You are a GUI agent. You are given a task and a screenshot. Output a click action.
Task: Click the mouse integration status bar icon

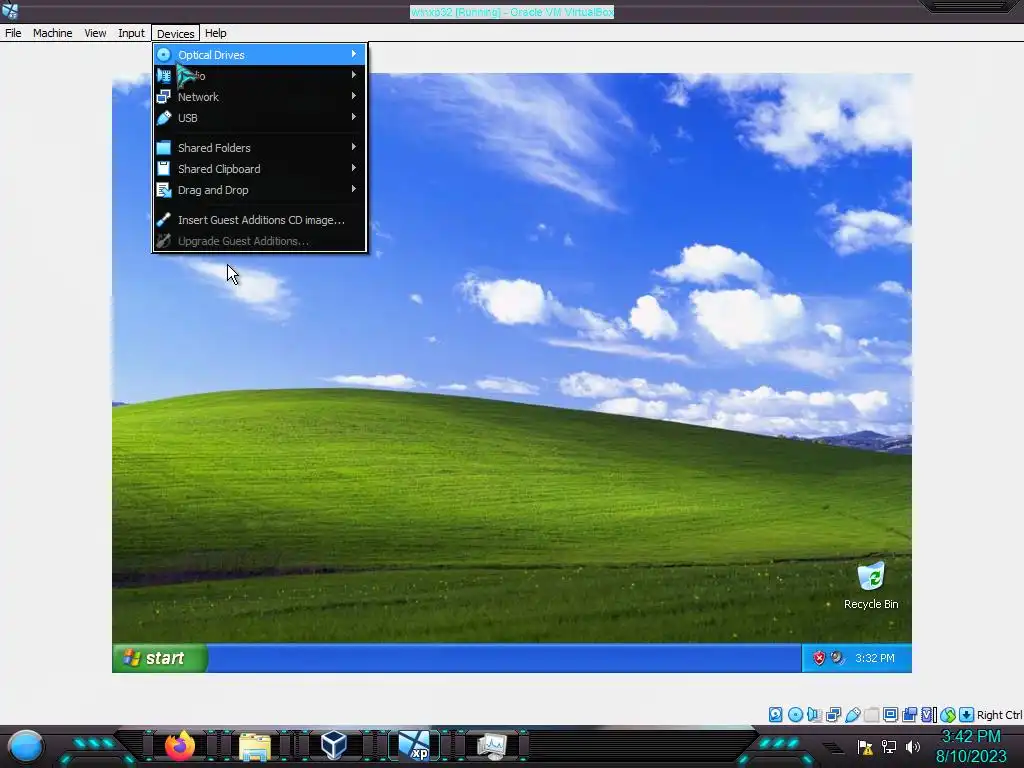pyautogui.click(x=948, y=714)
